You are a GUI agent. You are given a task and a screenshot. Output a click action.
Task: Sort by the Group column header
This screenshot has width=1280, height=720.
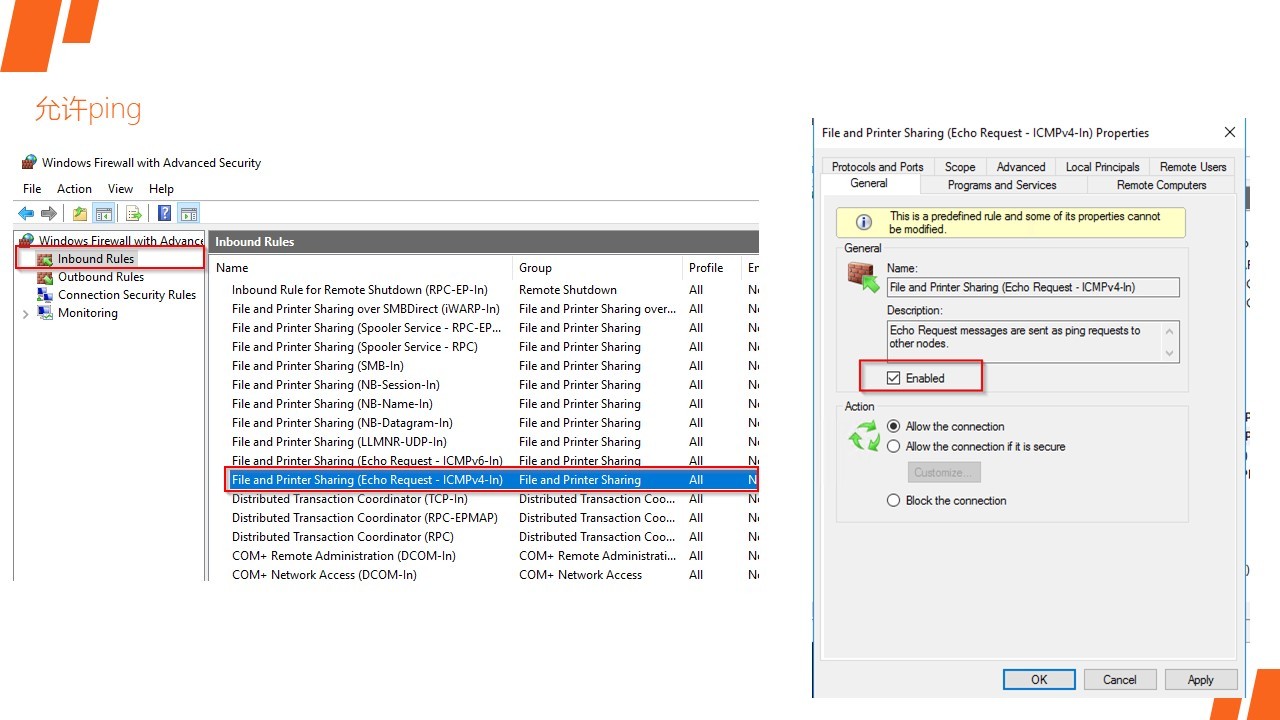(x=598, y=268)
